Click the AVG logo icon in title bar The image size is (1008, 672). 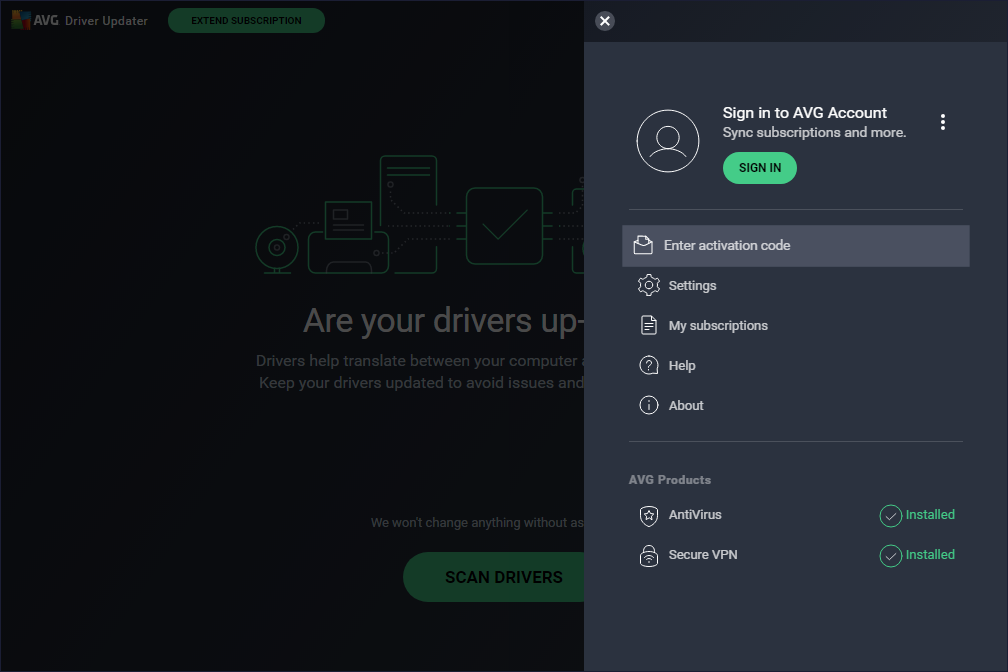point(21,20)
